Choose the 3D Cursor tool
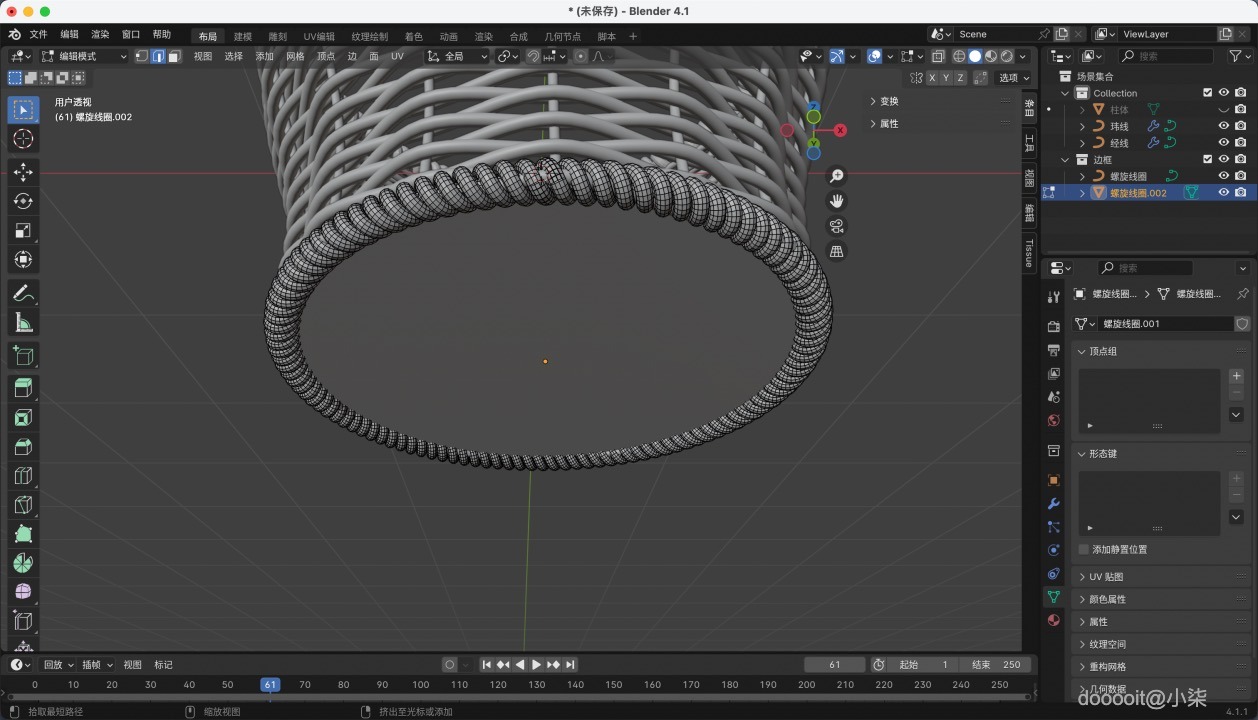1258x720 pixels. click(23, 139)
